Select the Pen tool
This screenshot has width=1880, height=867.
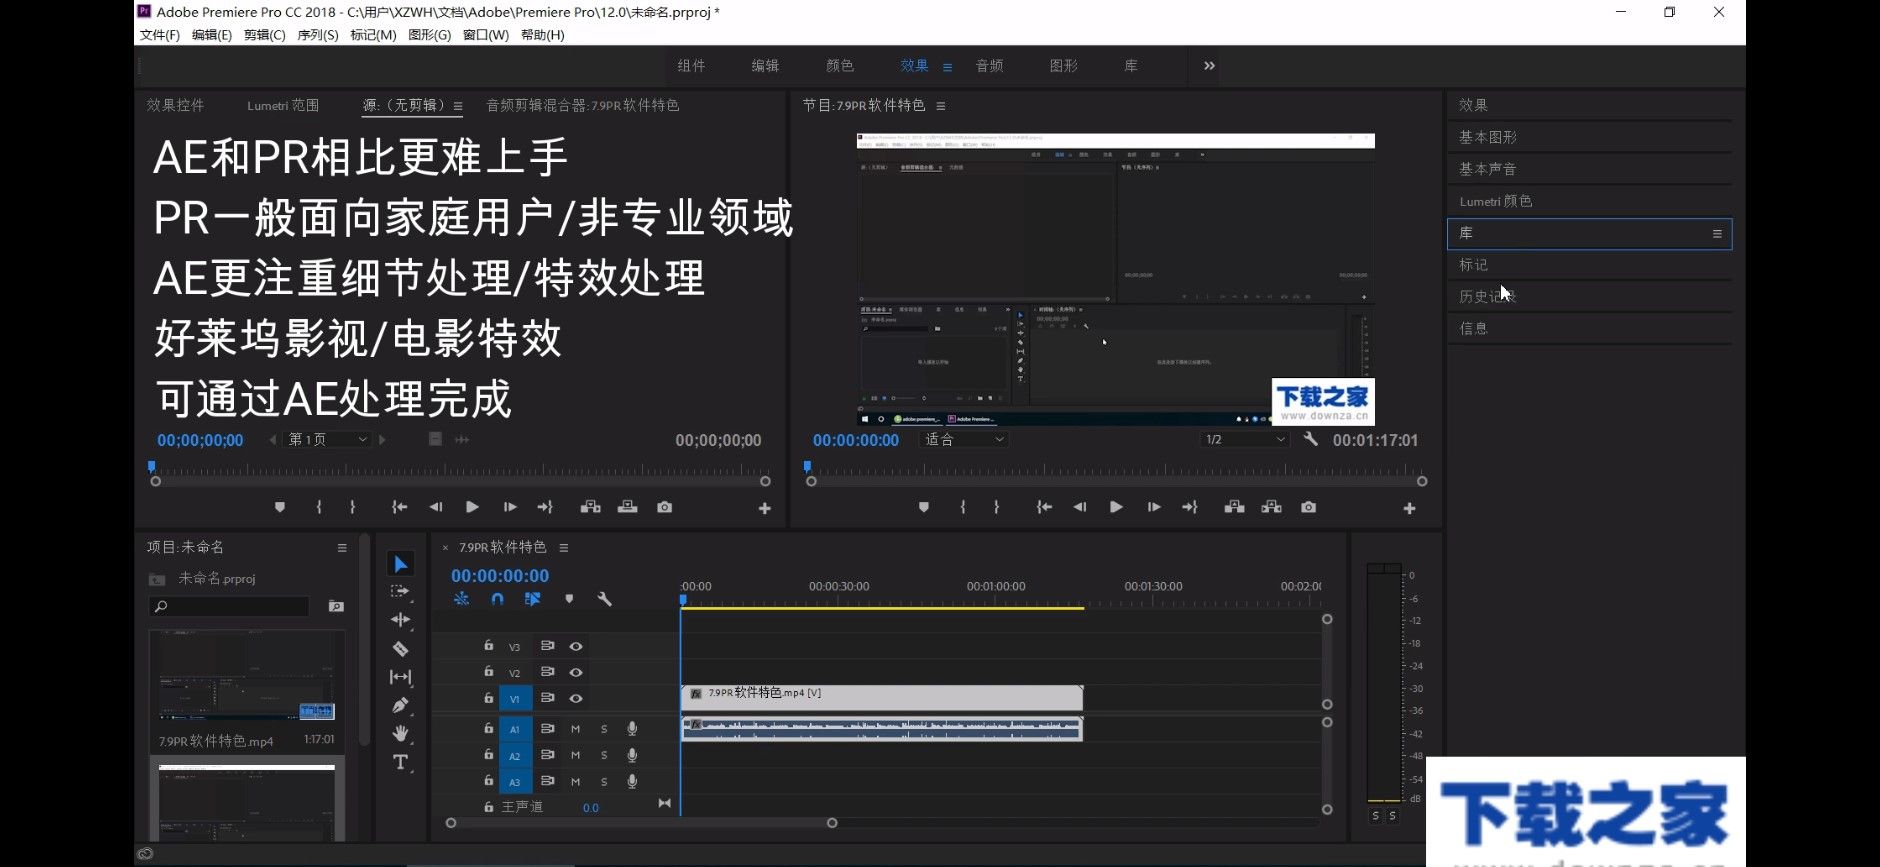tap(400, 705)
